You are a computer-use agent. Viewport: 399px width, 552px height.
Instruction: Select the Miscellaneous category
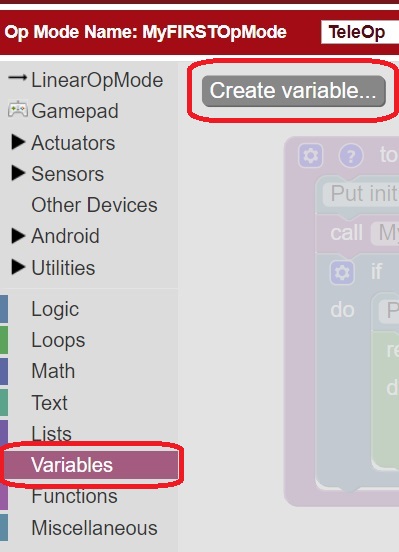[x=94, y=528]
